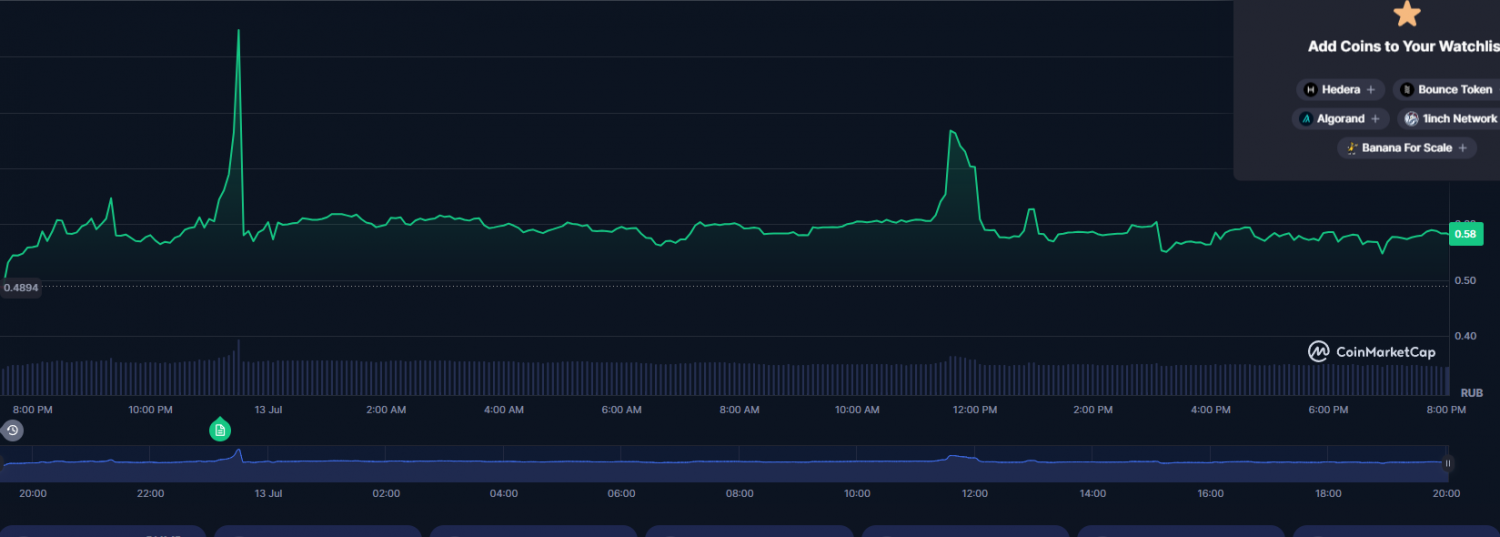Click the left edge handle of range navigator
Screen dimensions: 1500x537
pos(3,463)
